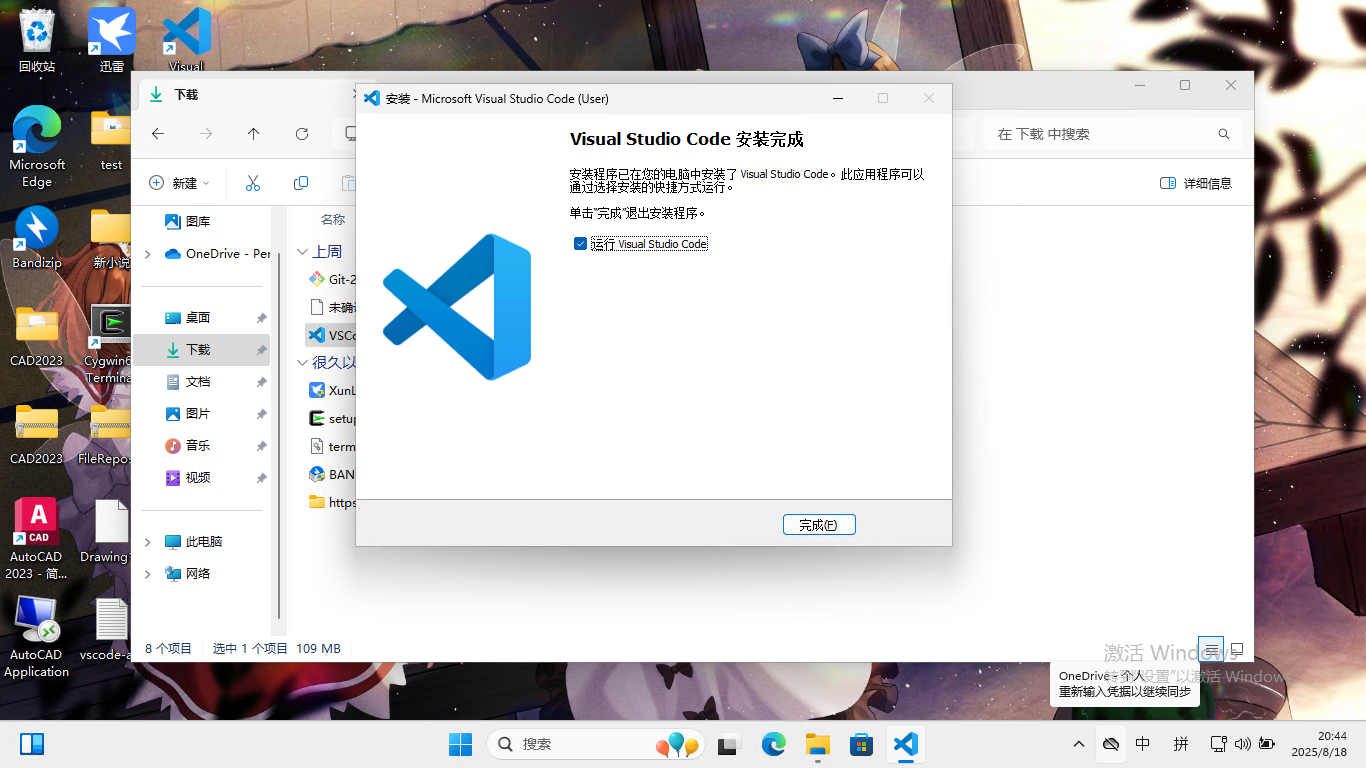Image resolution: width=1366 pixels, height=768 pixels.
Task: Click the cut scissors icon
Action: tap(253, 183)
